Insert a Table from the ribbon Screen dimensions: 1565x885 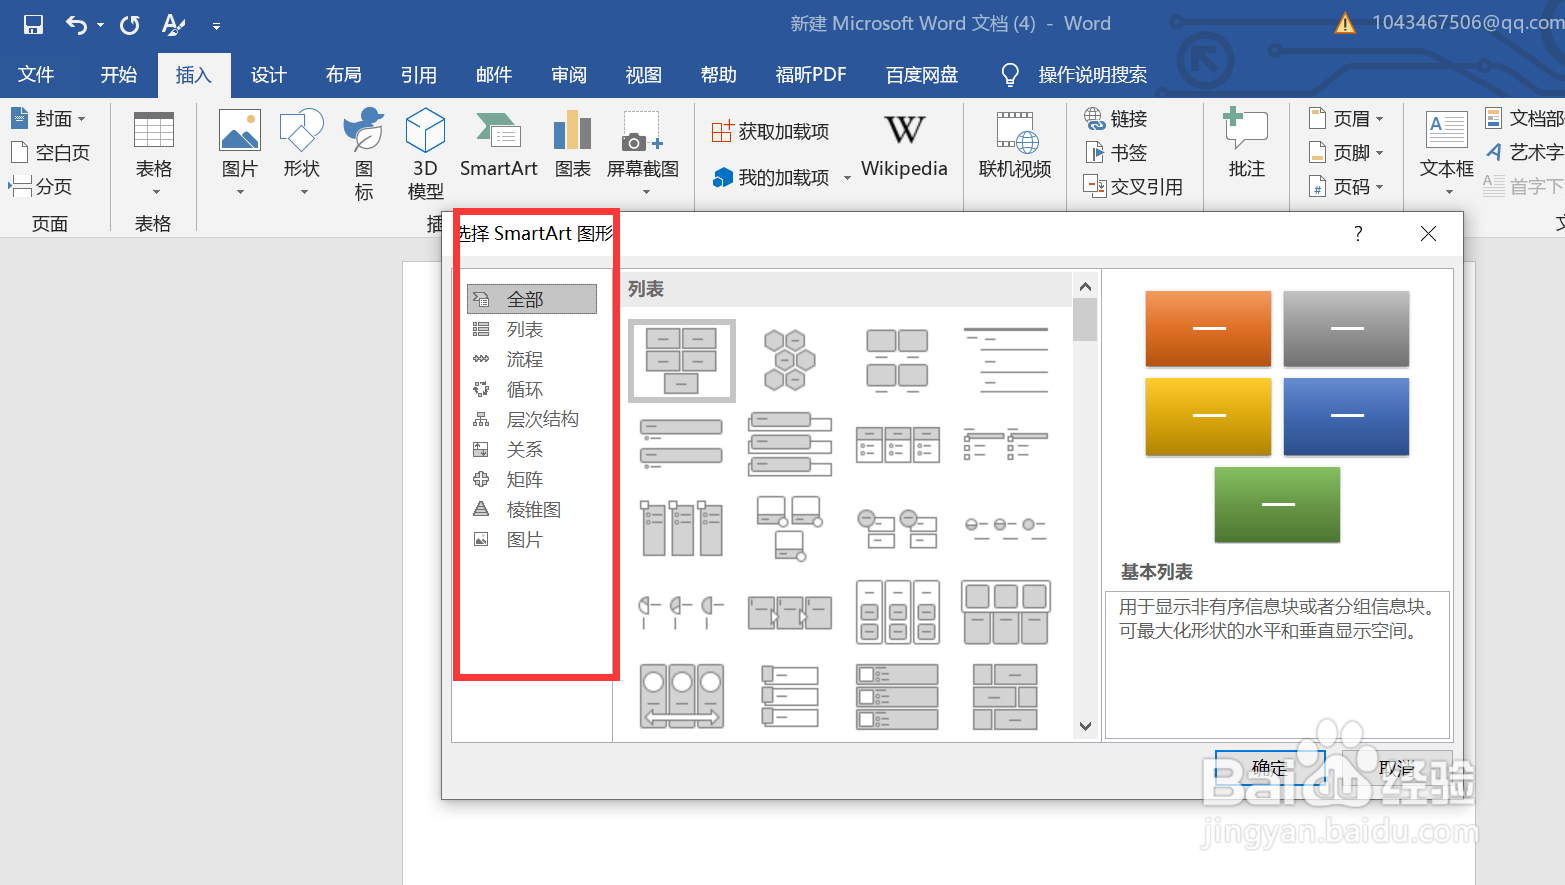click(154, 152)
